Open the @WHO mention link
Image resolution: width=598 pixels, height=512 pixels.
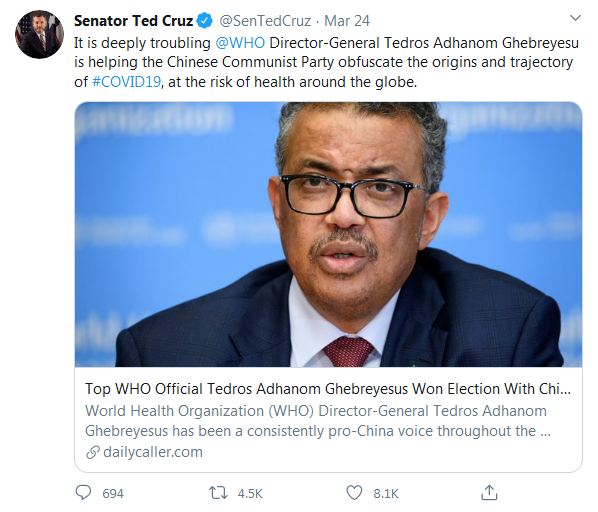pyautogui.click(x=240, y=43)
